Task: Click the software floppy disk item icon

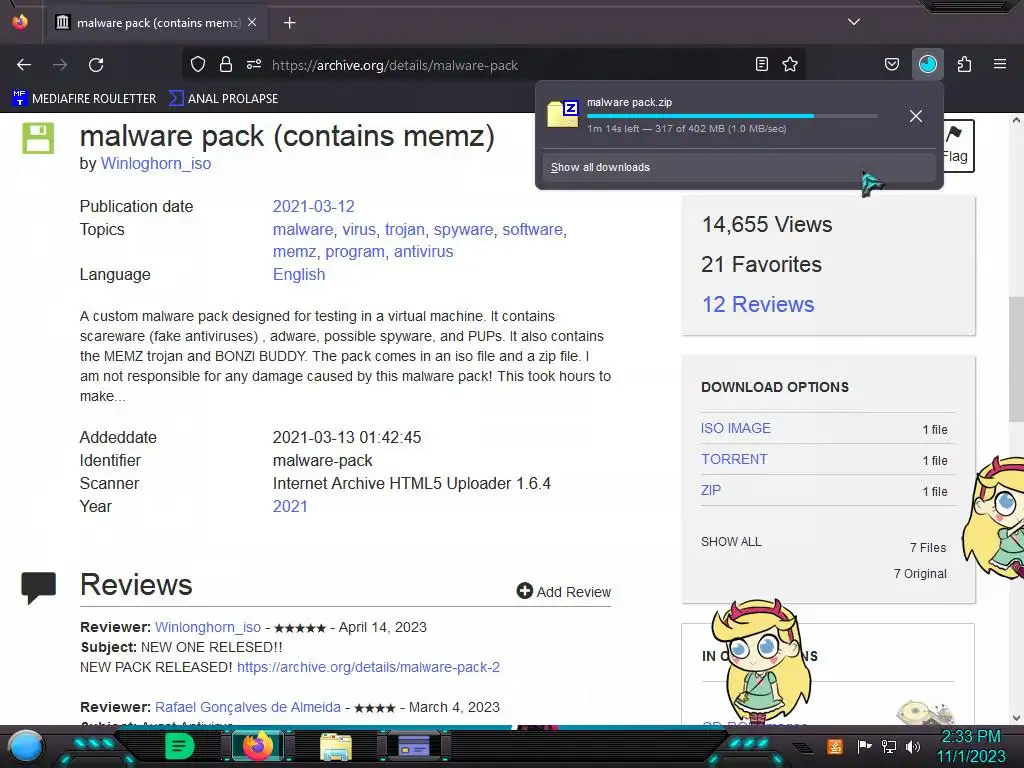Action: (x=39, y=138)
